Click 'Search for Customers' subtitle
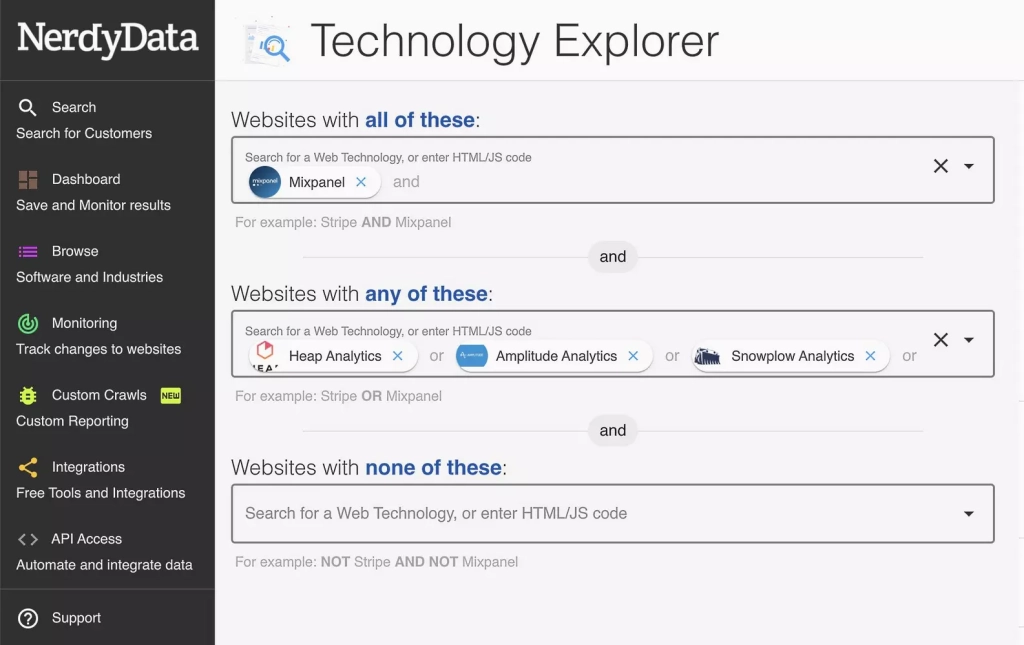1024x645 pixels. pos(84,133)
